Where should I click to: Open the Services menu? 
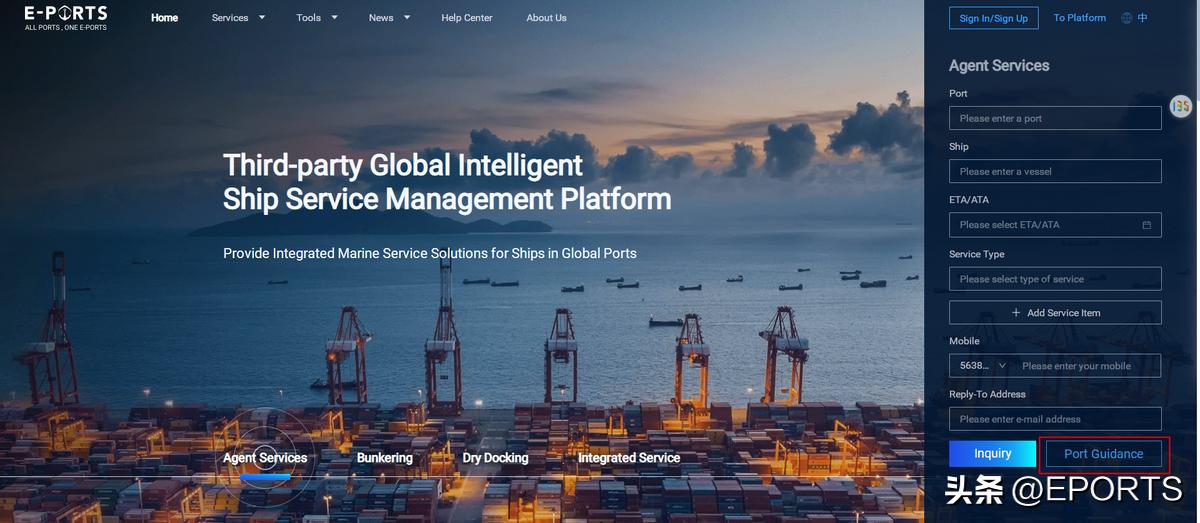[230, 18]
